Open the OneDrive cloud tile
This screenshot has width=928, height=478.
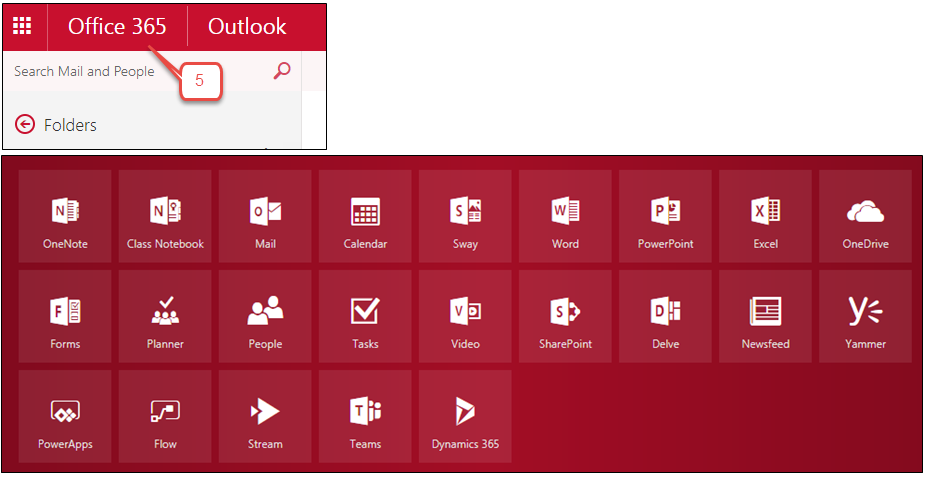pyautogui.click(x=865, y=217)
